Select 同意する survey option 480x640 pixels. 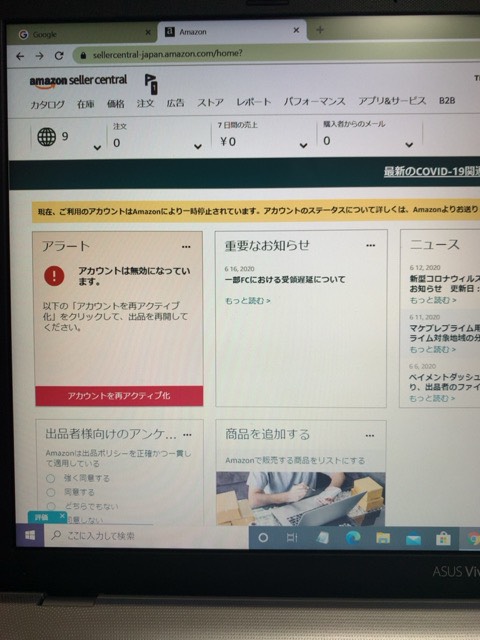point(51,492)
